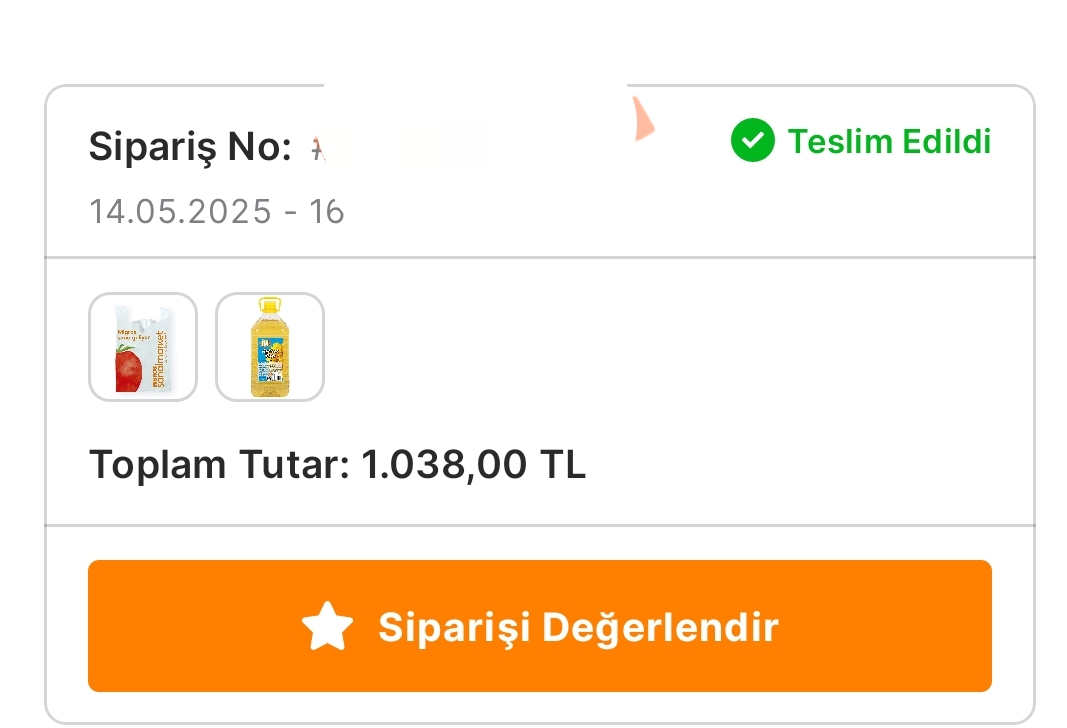This screenshot has width=1067, height=728.
Task: Click the green delivered checkmark icon
Action: tap(753, 140)
